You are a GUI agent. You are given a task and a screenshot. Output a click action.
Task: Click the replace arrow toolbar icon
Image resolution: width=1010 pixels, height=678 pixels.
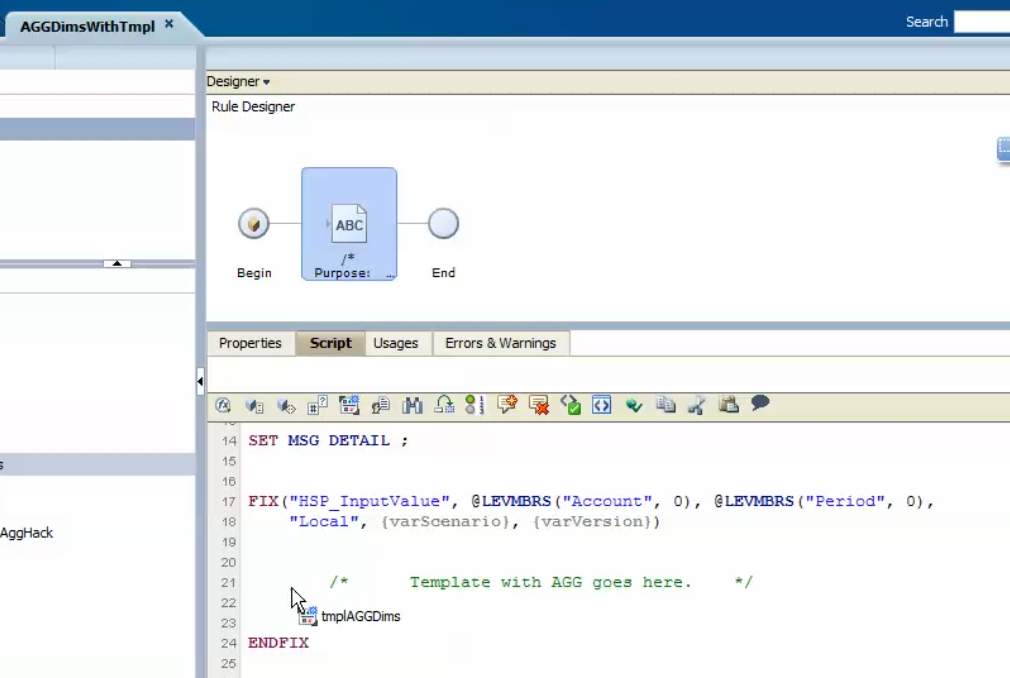(x=444, y=405)
